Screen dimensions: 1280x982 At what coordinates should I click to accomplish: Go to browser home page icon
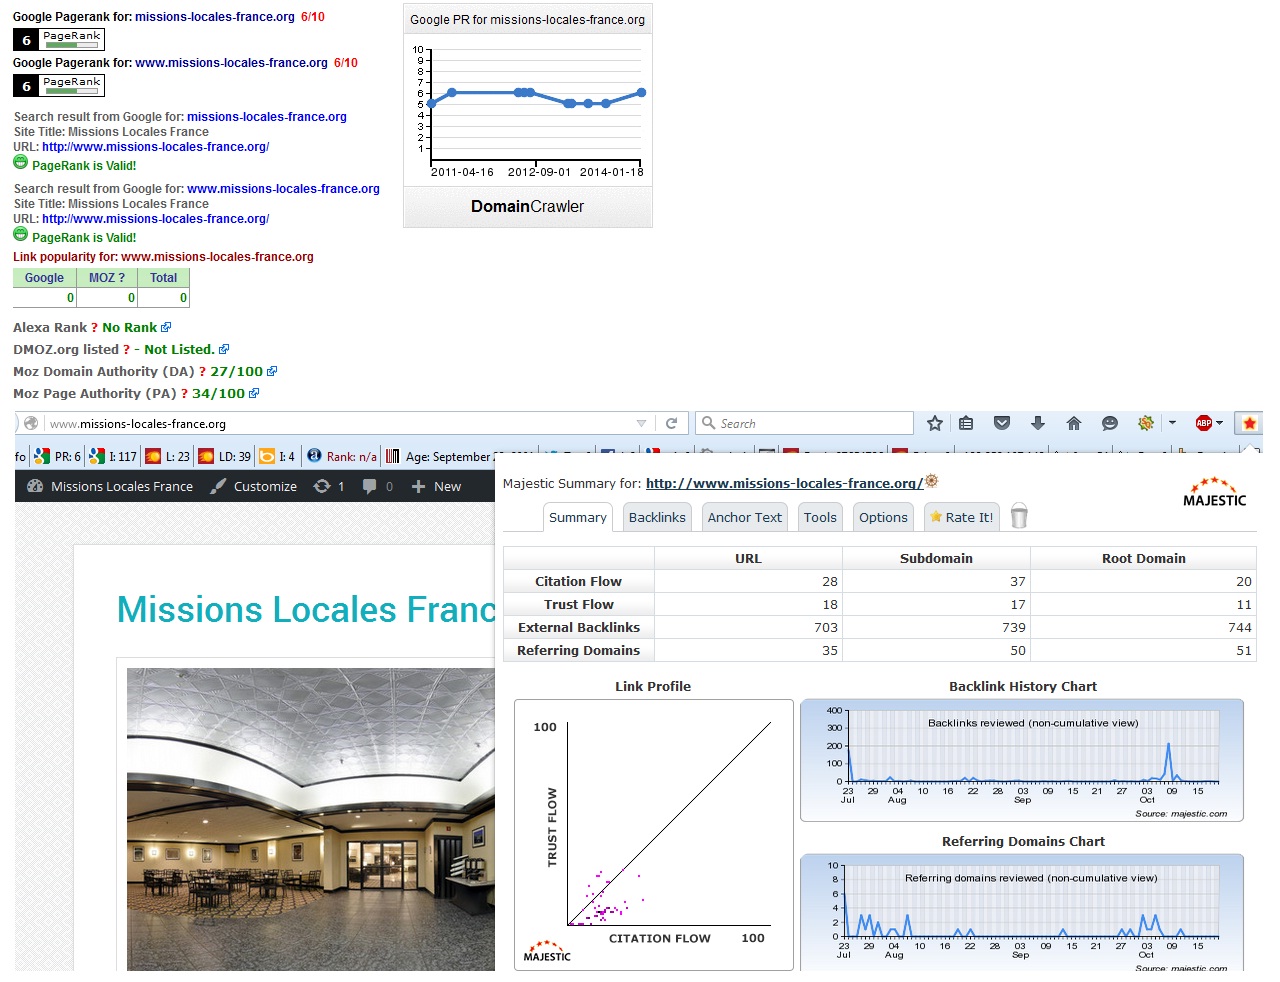tap(1074, 423)
